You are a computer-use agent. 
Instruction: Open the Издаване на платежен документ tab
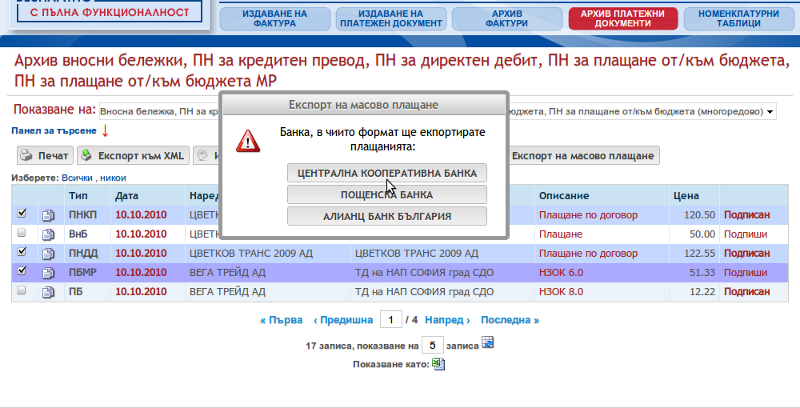(391, 19)
